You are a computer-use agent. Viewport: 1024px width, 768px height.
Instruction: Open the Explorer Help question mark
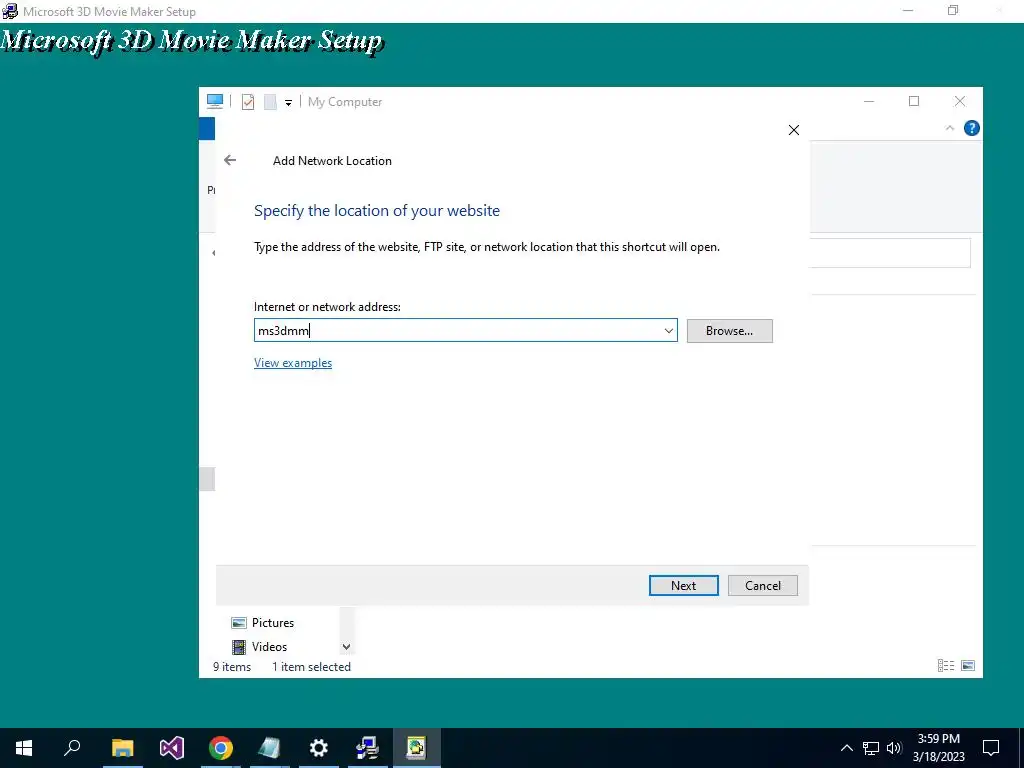coord(971,128)
